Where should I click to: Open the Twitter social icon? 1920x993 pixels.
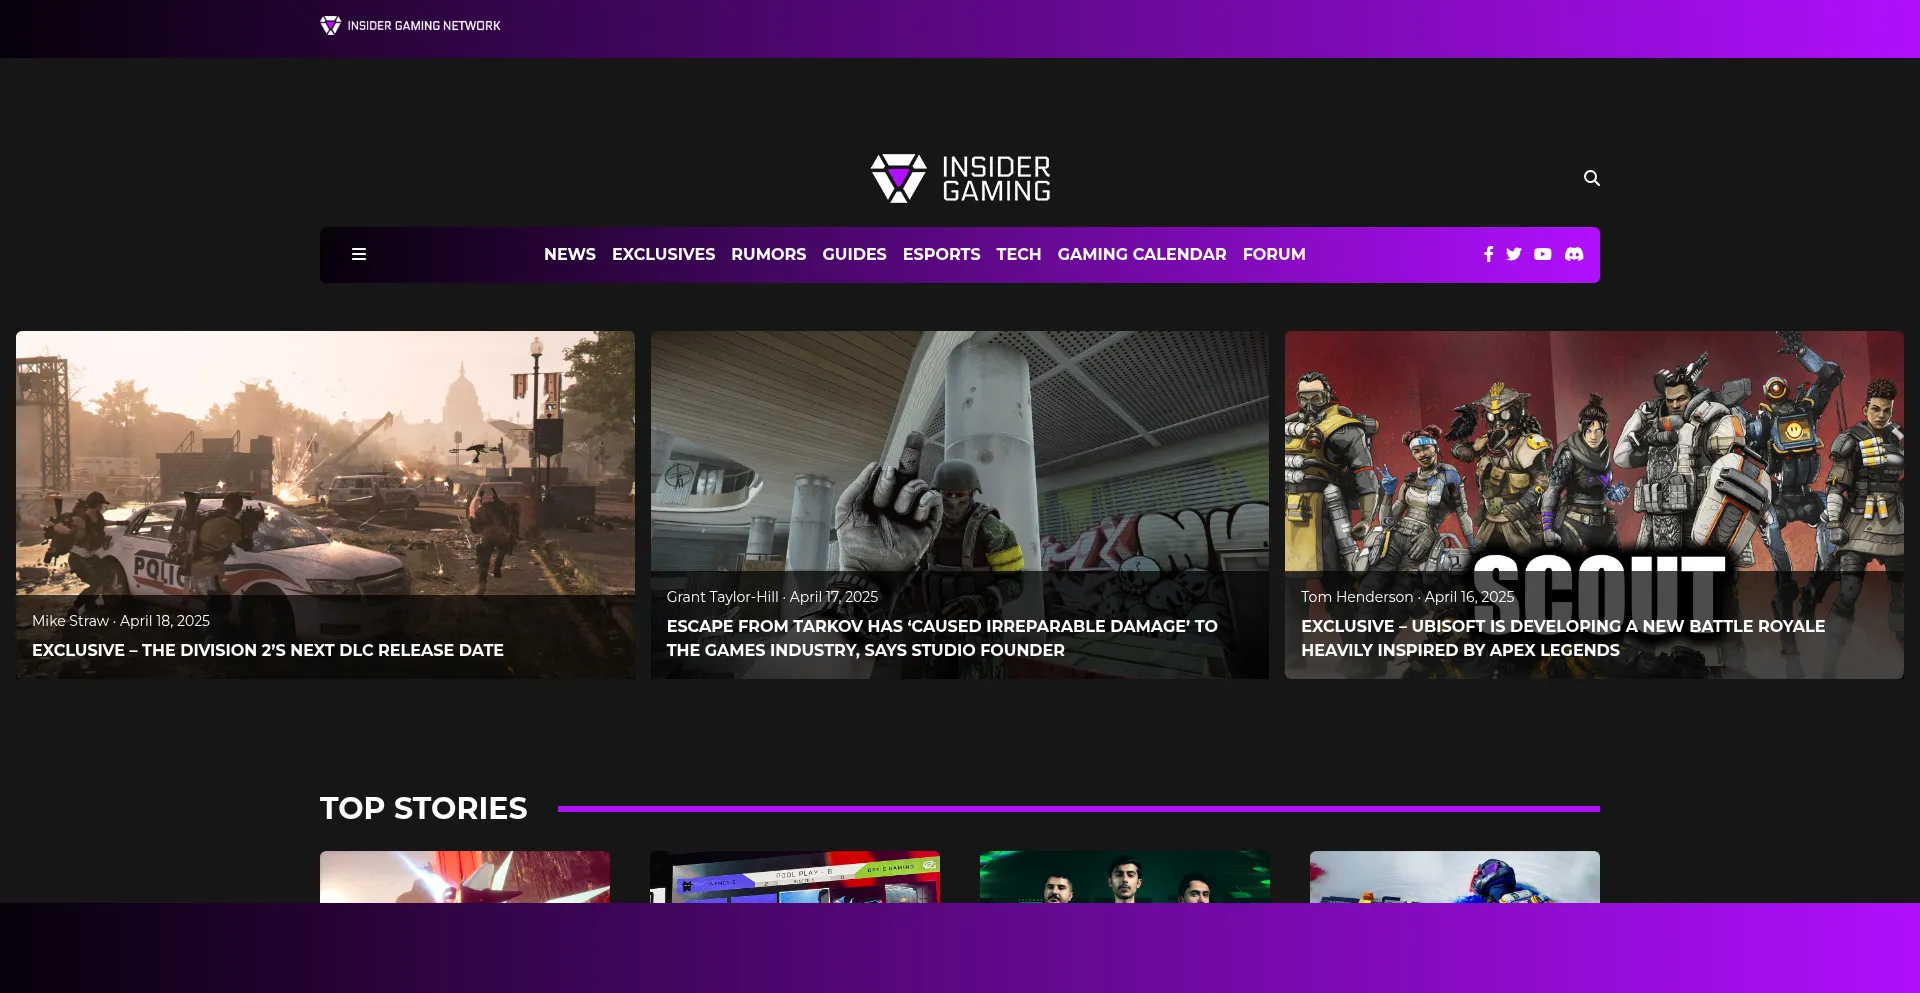tap(1514, 255)
